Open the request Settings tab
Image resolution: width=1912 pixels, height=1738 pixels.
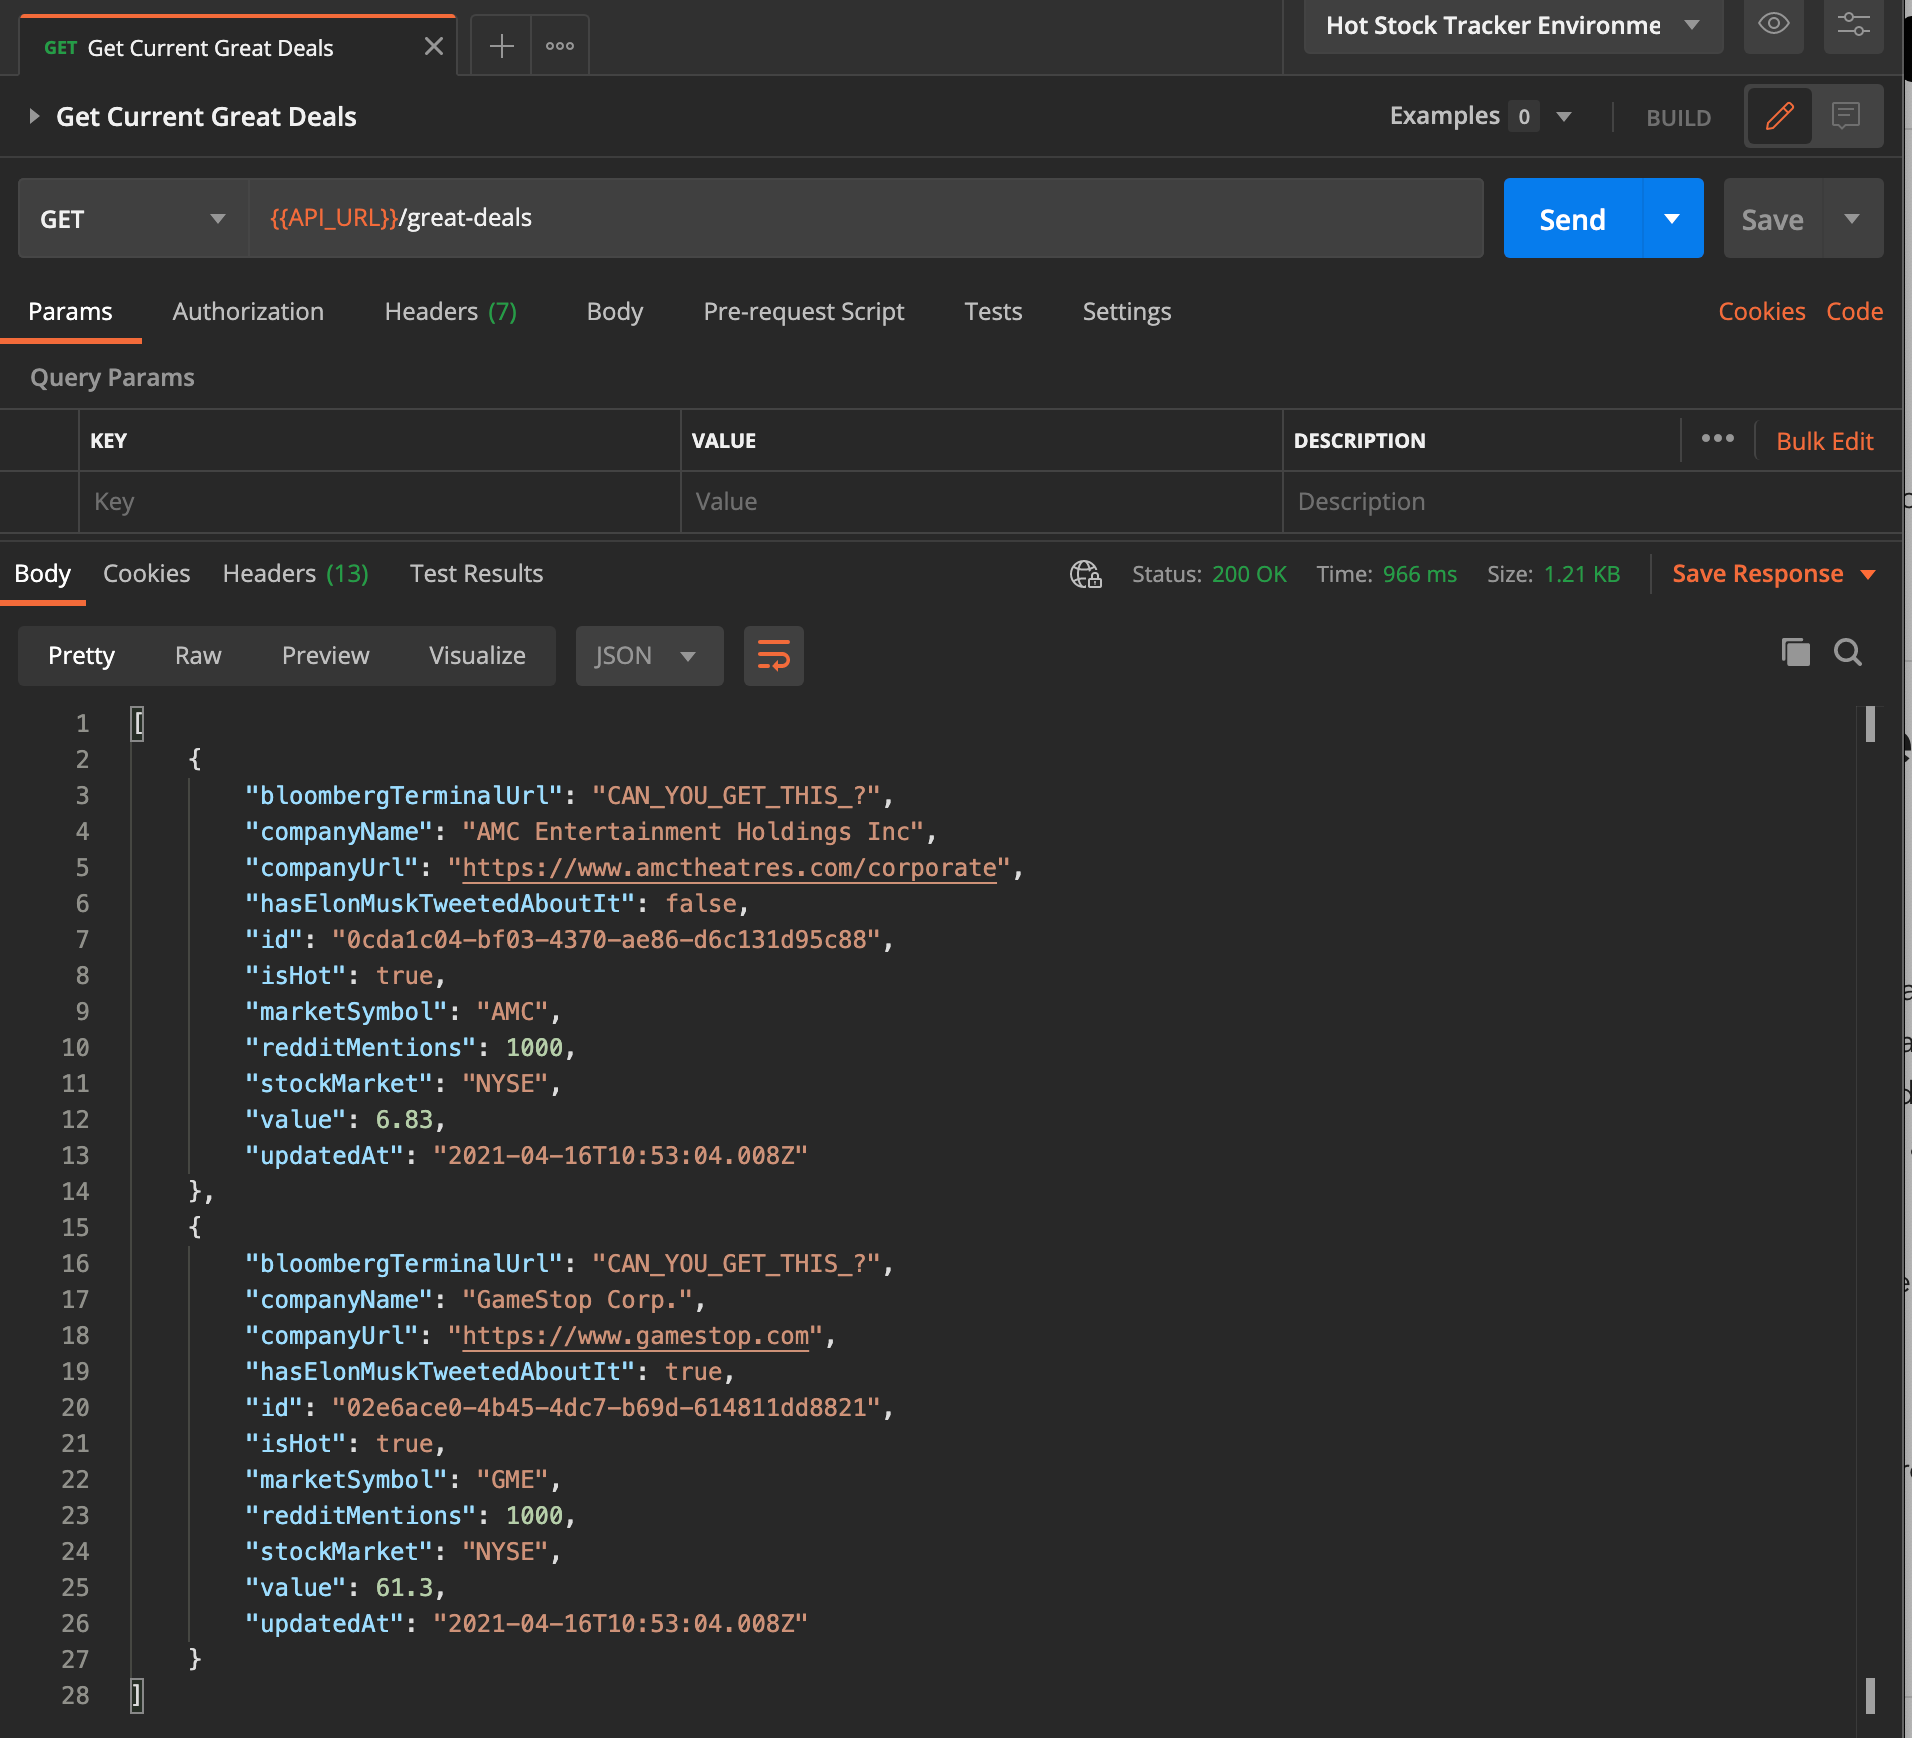(1127, 312)
